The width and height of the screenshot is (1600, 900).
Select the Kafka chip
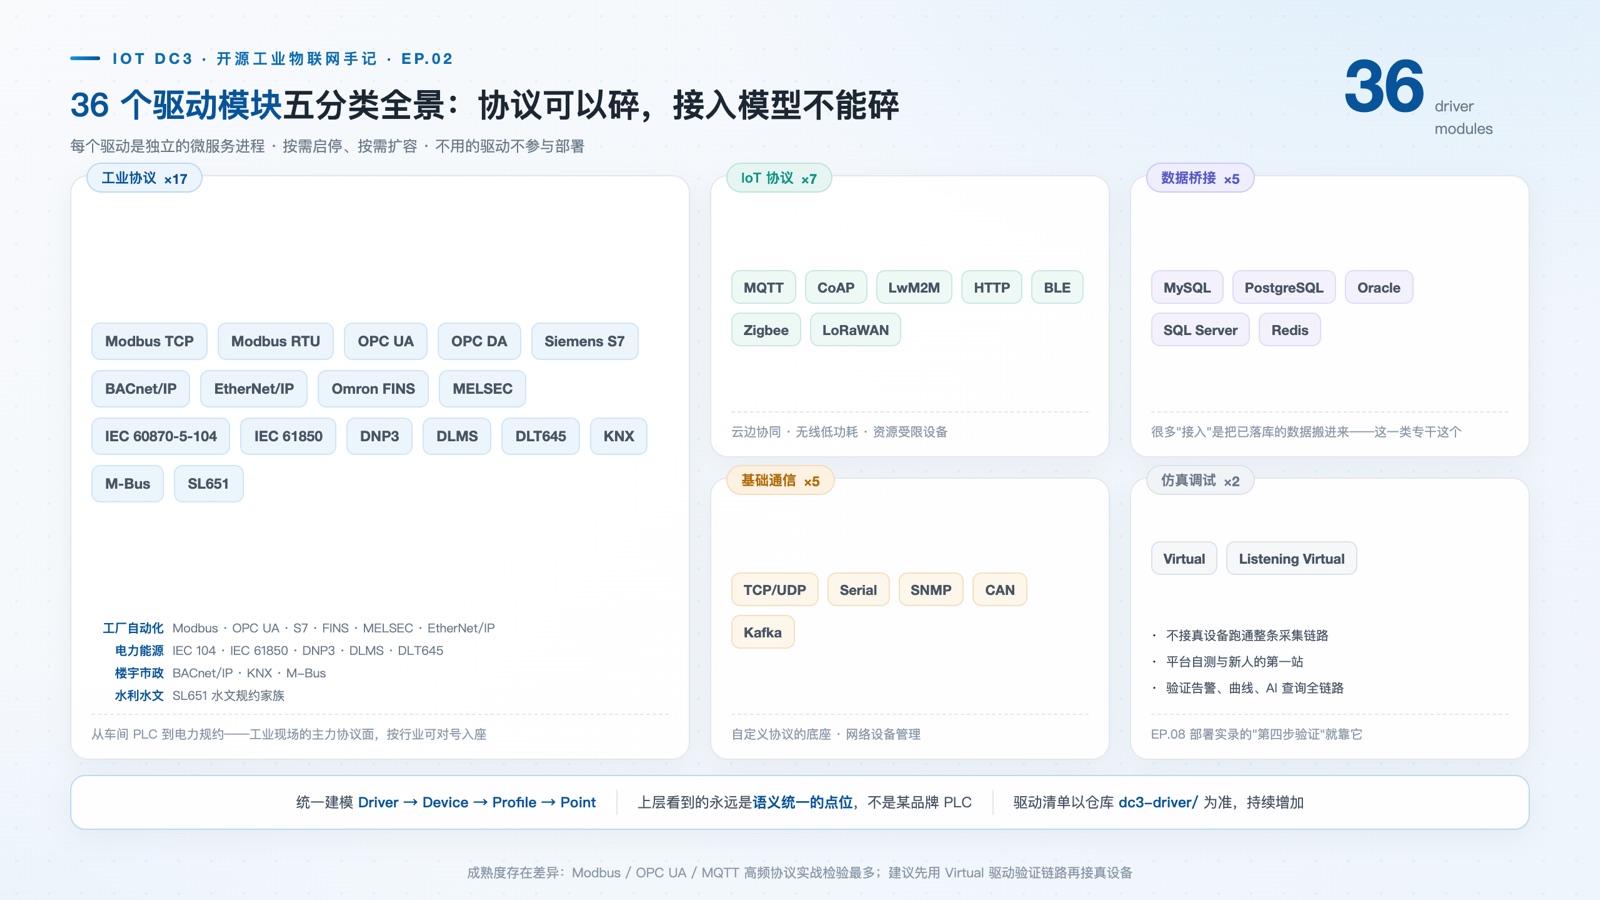763,632
